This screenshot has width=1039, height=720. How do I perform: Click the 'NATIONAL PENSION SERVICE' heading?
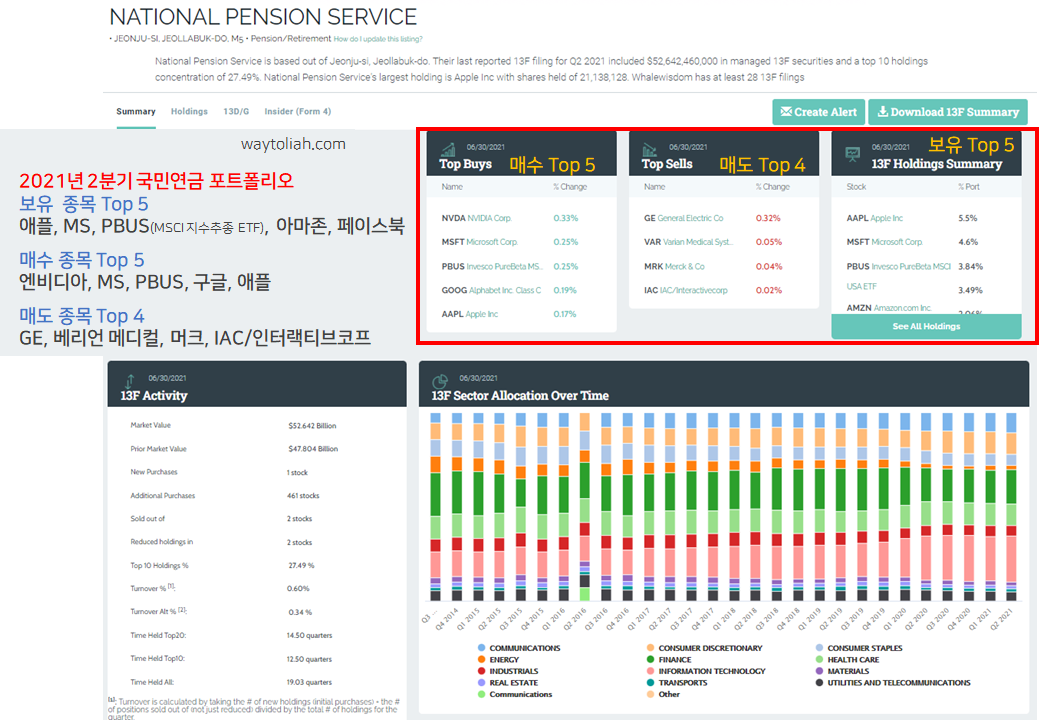(x=263, y=17)
